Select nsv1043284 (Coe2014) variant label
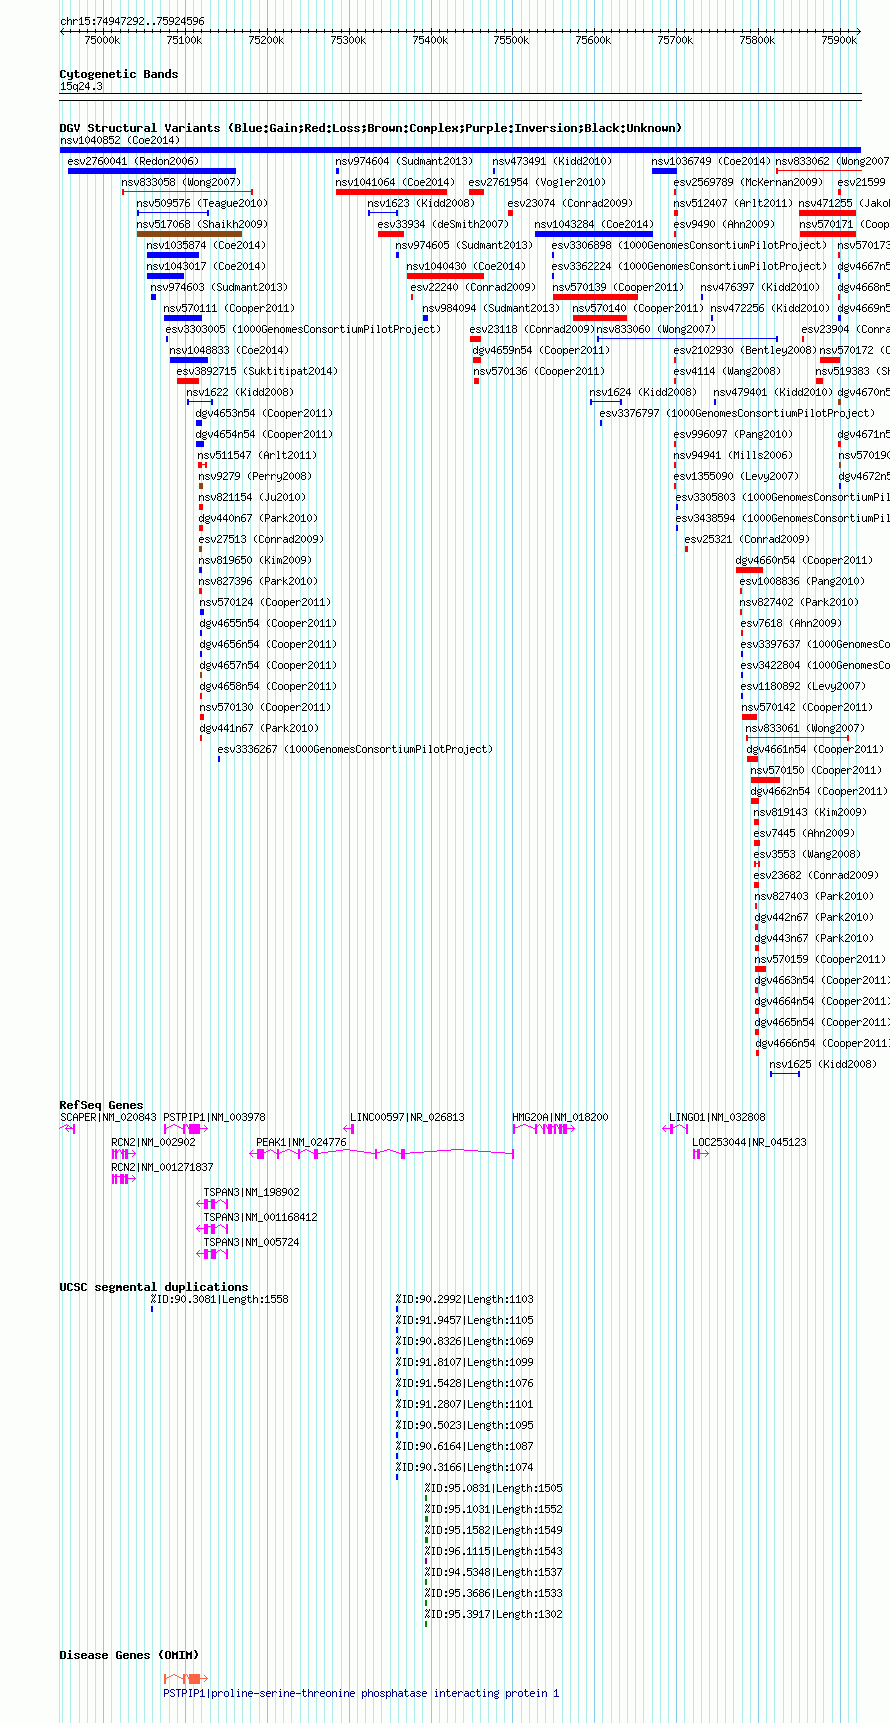This screenshot has width=890, height=1723. [594, 224]
